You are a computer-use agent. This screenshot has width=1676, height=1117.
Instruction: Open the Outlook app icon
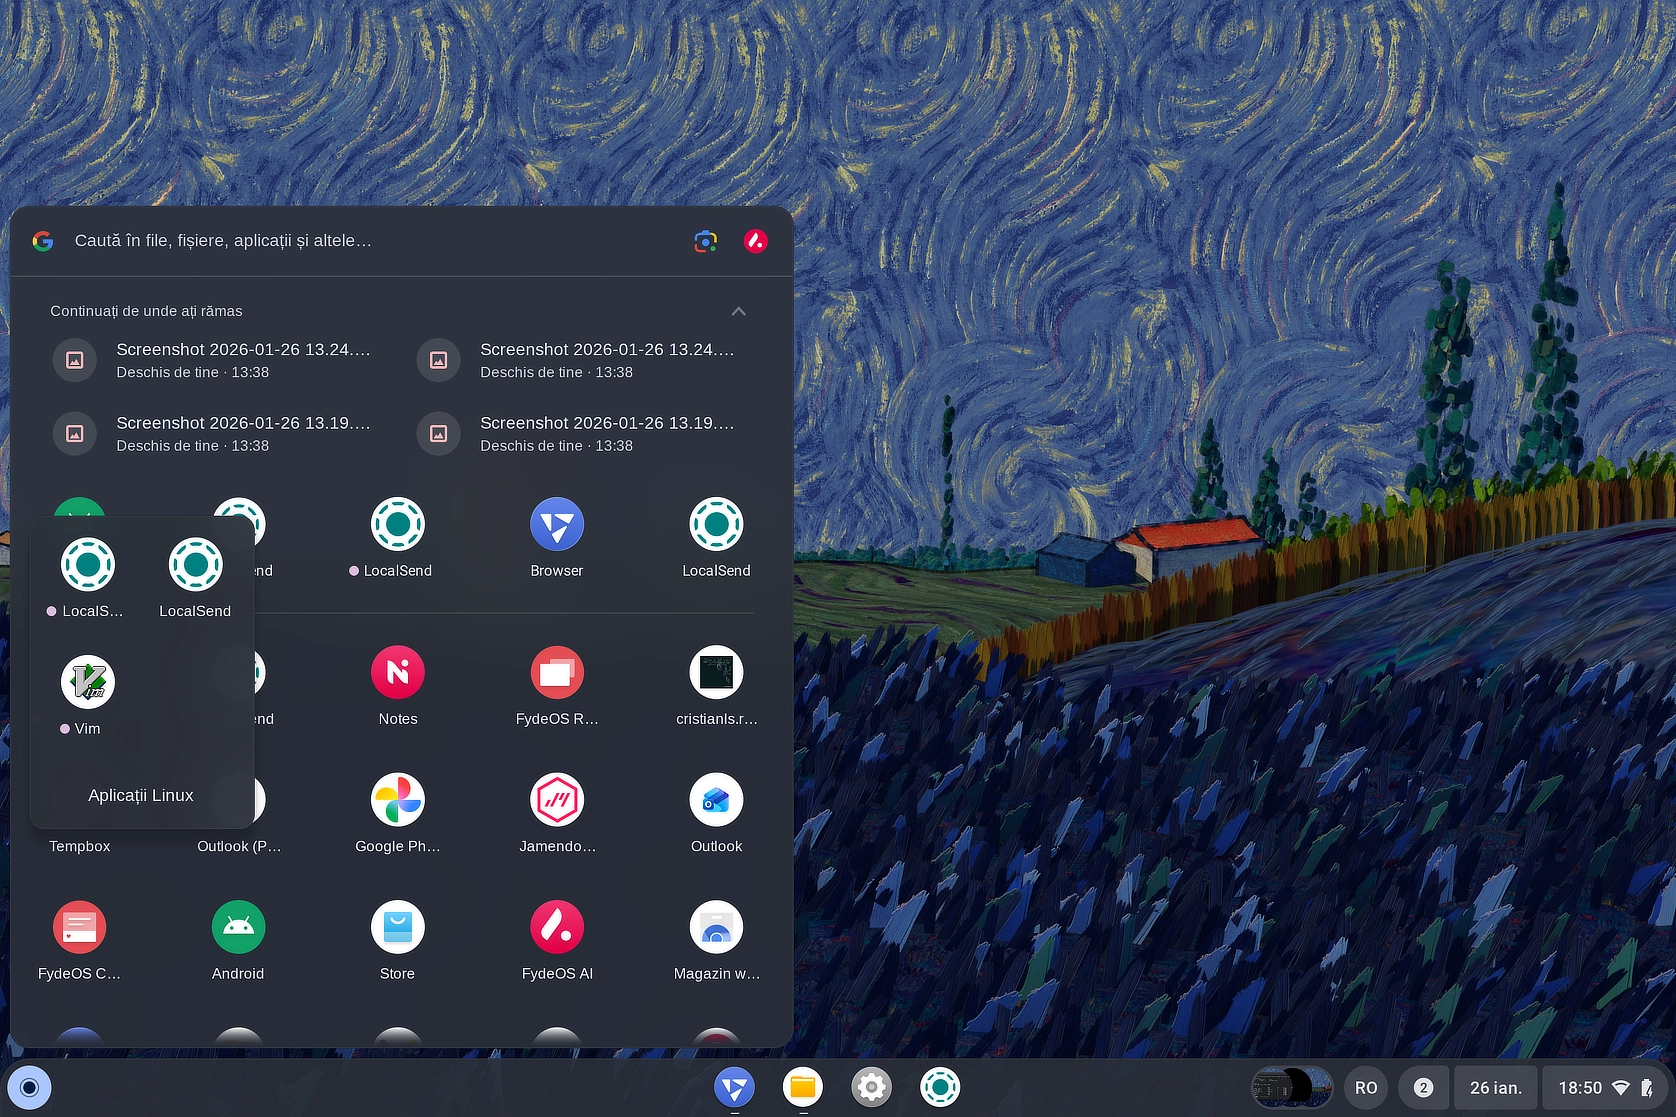pyautogui.click(x=716, y=800)
